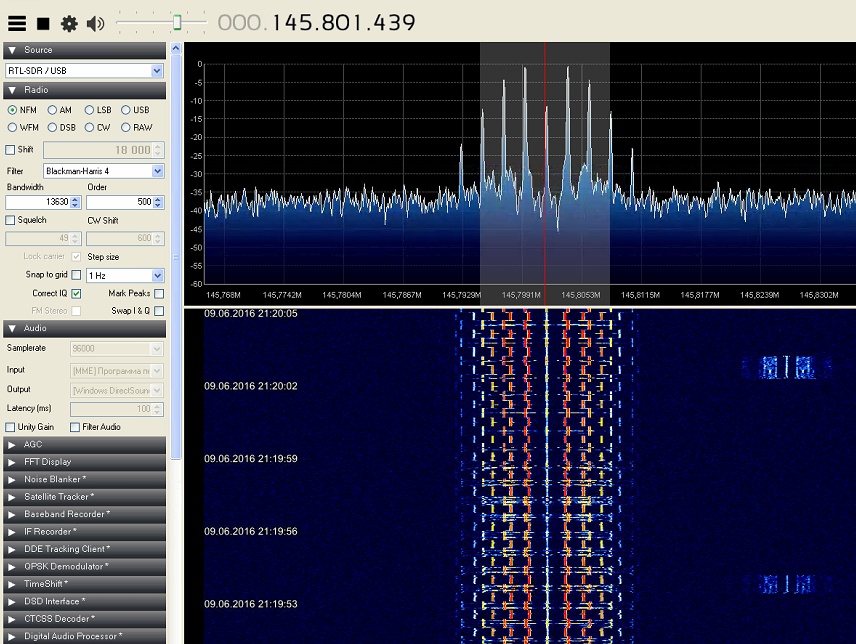Expand the CTCSS Decoder panel
The height and width of the screenshot is (644, 856).
[x=85, y=619]
